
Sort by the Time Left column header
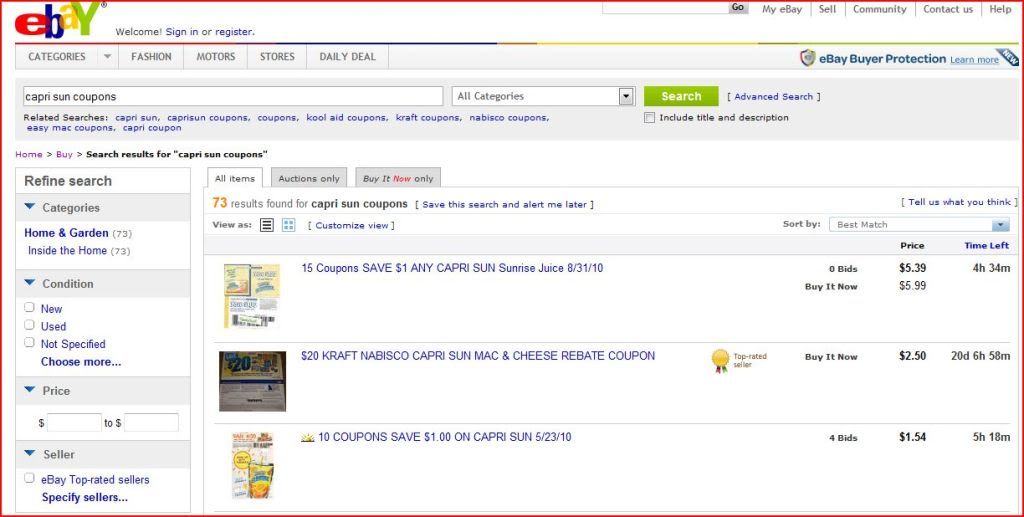point(987,245)
